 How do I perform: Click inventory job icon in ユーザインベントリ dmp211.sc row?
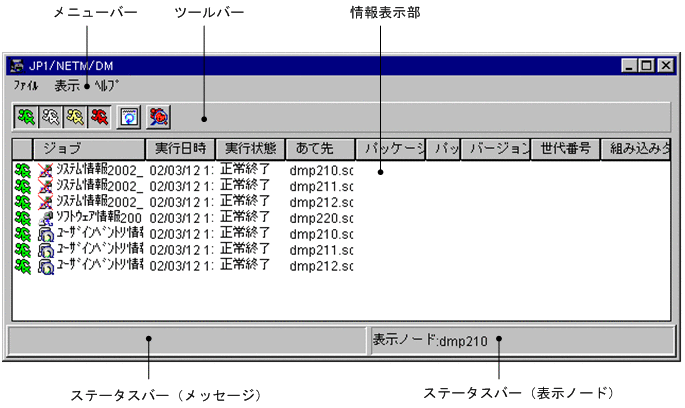[45, 250]
